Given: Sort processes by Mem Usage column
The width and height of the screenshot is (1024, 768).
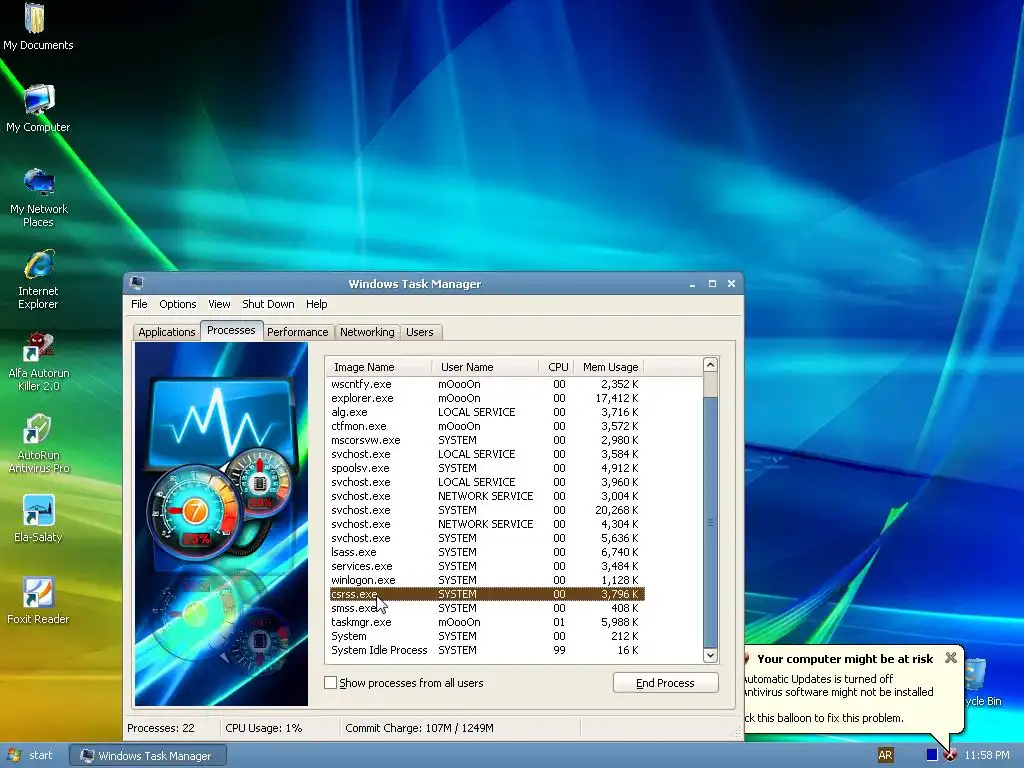Looking at the screenshot, I should click(609, 367).
